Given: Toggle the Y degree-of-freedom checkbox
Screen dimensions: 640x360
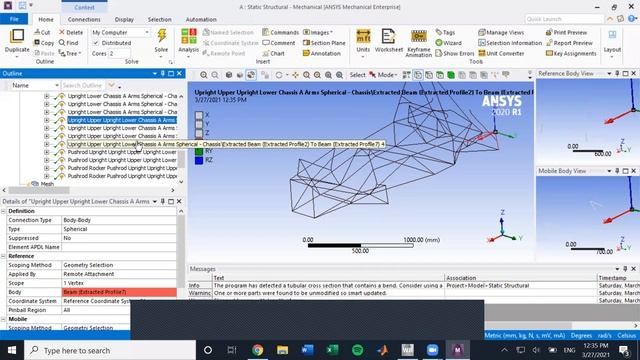Looking at the screenshot, I should pyautogui.click(x=199, y=124).
